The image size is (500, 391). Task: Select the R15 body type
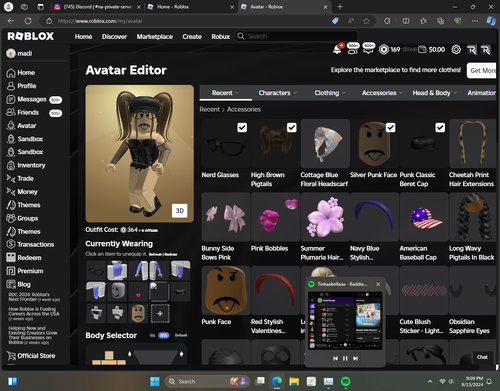pyautogui.click(x=163, y=335)
